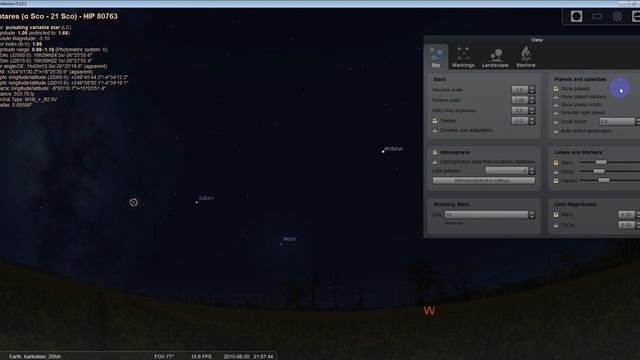Toggle the Telrad sight circles icon
The height and width of the screenshot is (360, 640).
tap(617, 16)
